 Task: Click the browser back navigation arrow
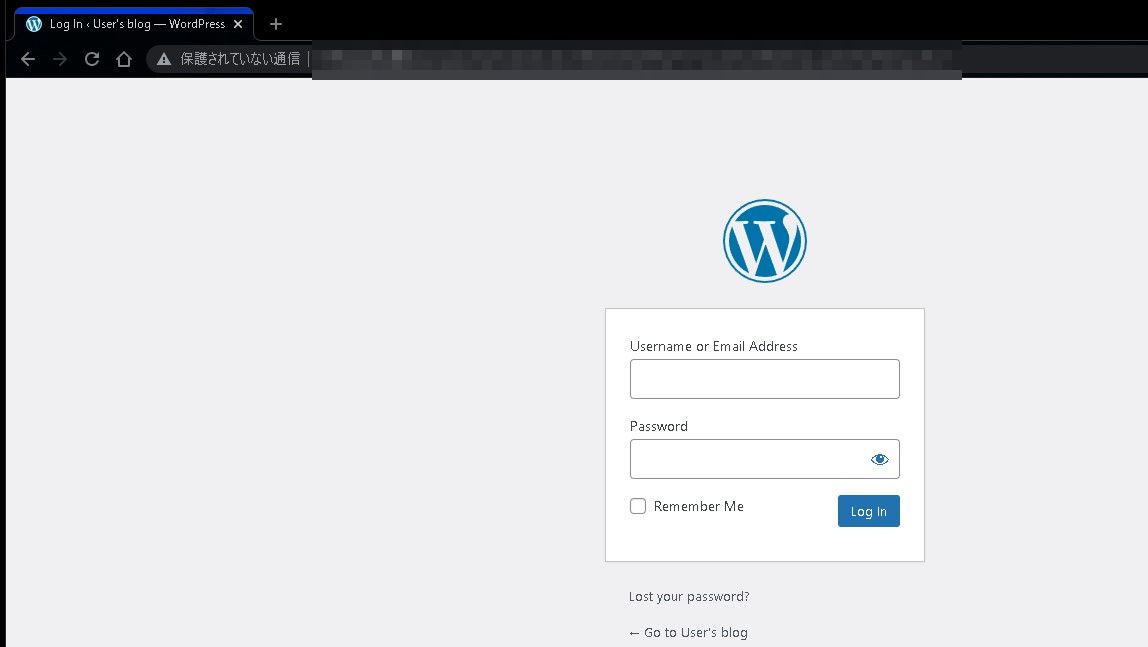pos(27,58)
